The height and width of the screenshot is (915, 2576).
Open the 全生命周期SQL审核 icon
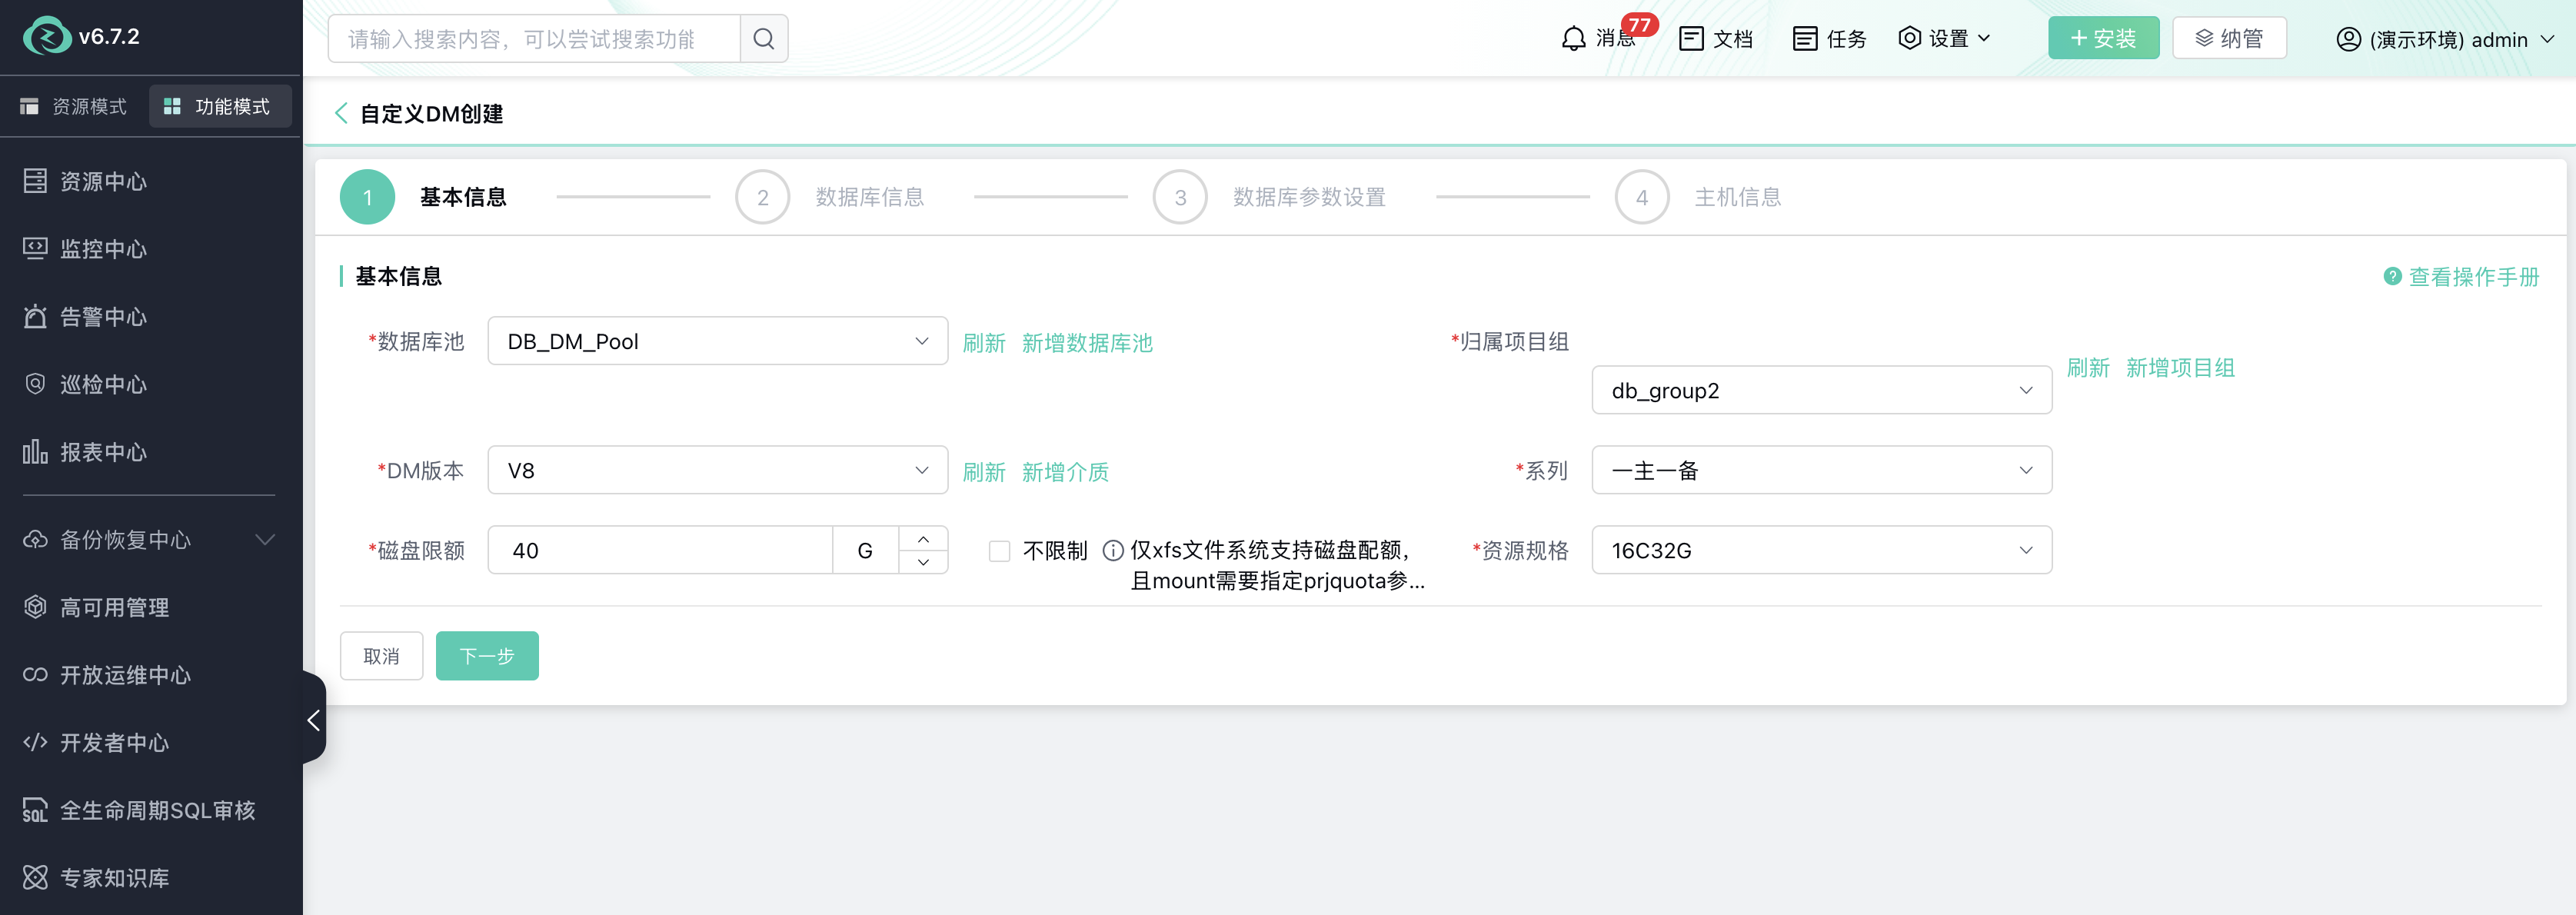(35, 810)
